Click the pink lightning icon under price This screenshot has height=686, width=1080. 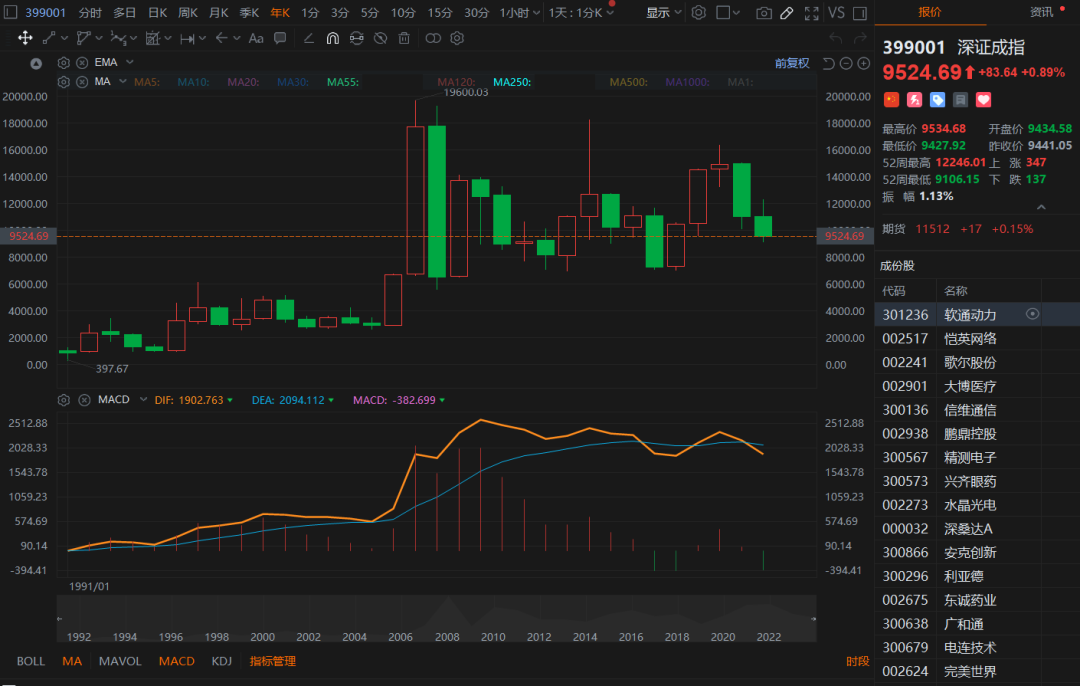click(x=914, y=100)
